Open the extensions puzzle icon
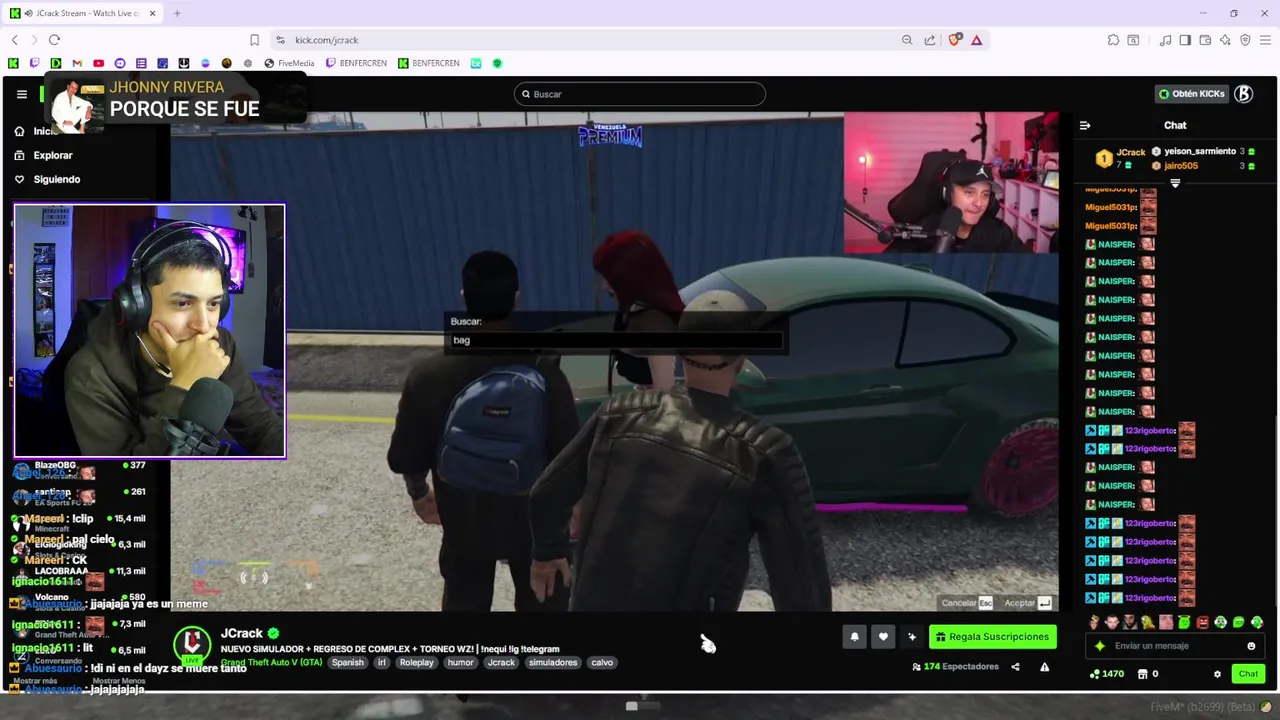The height and width of the screenshot is (720, 1280). [x=1113, y=40]
